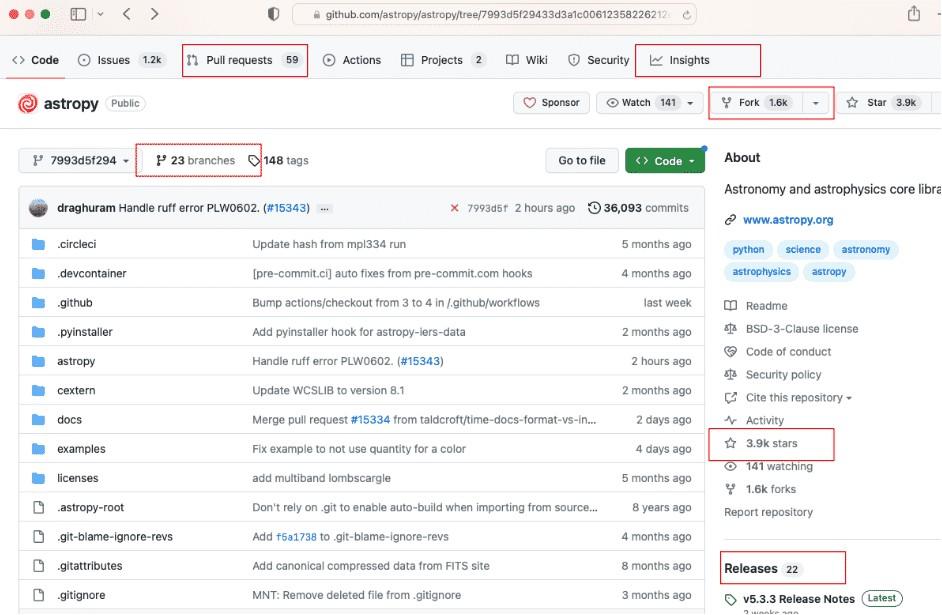Click the failed status X icon

point(454,208)
